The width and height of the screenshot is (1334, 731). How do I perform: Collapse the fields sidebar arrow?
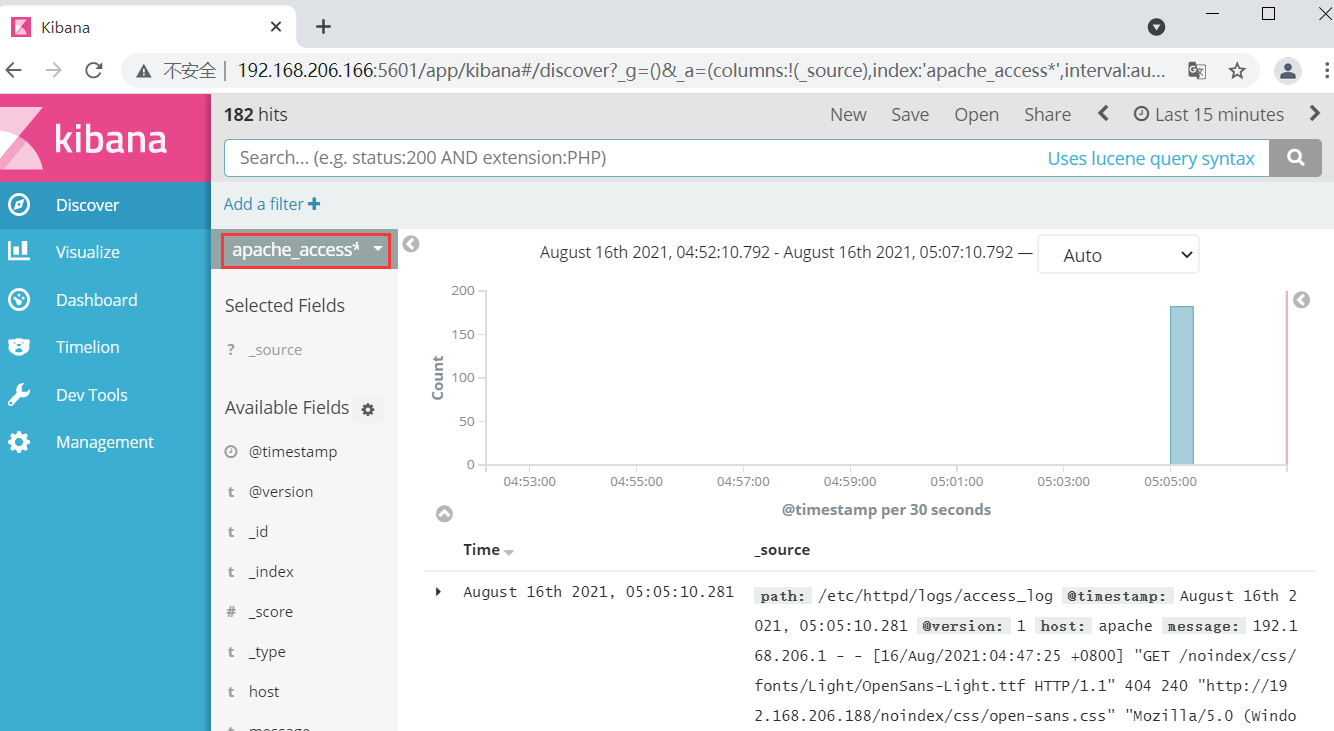click(x=411, y=244)
